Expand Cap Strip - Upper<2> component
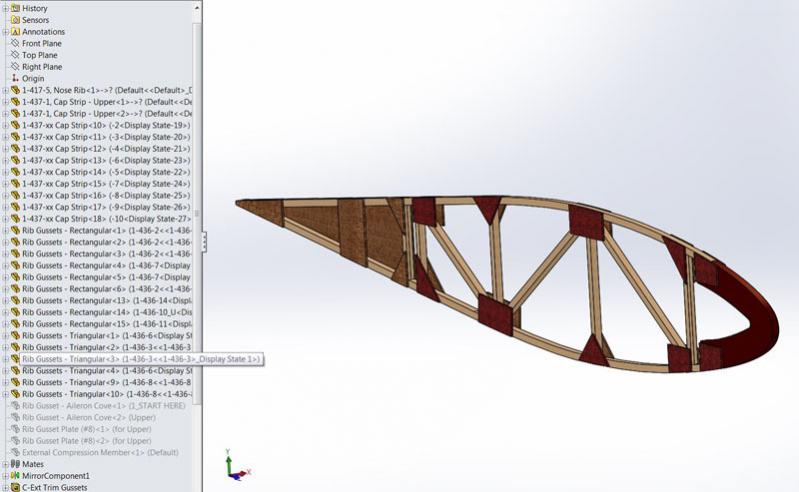Screen dimensions: 799x492 tap(6, 114)
